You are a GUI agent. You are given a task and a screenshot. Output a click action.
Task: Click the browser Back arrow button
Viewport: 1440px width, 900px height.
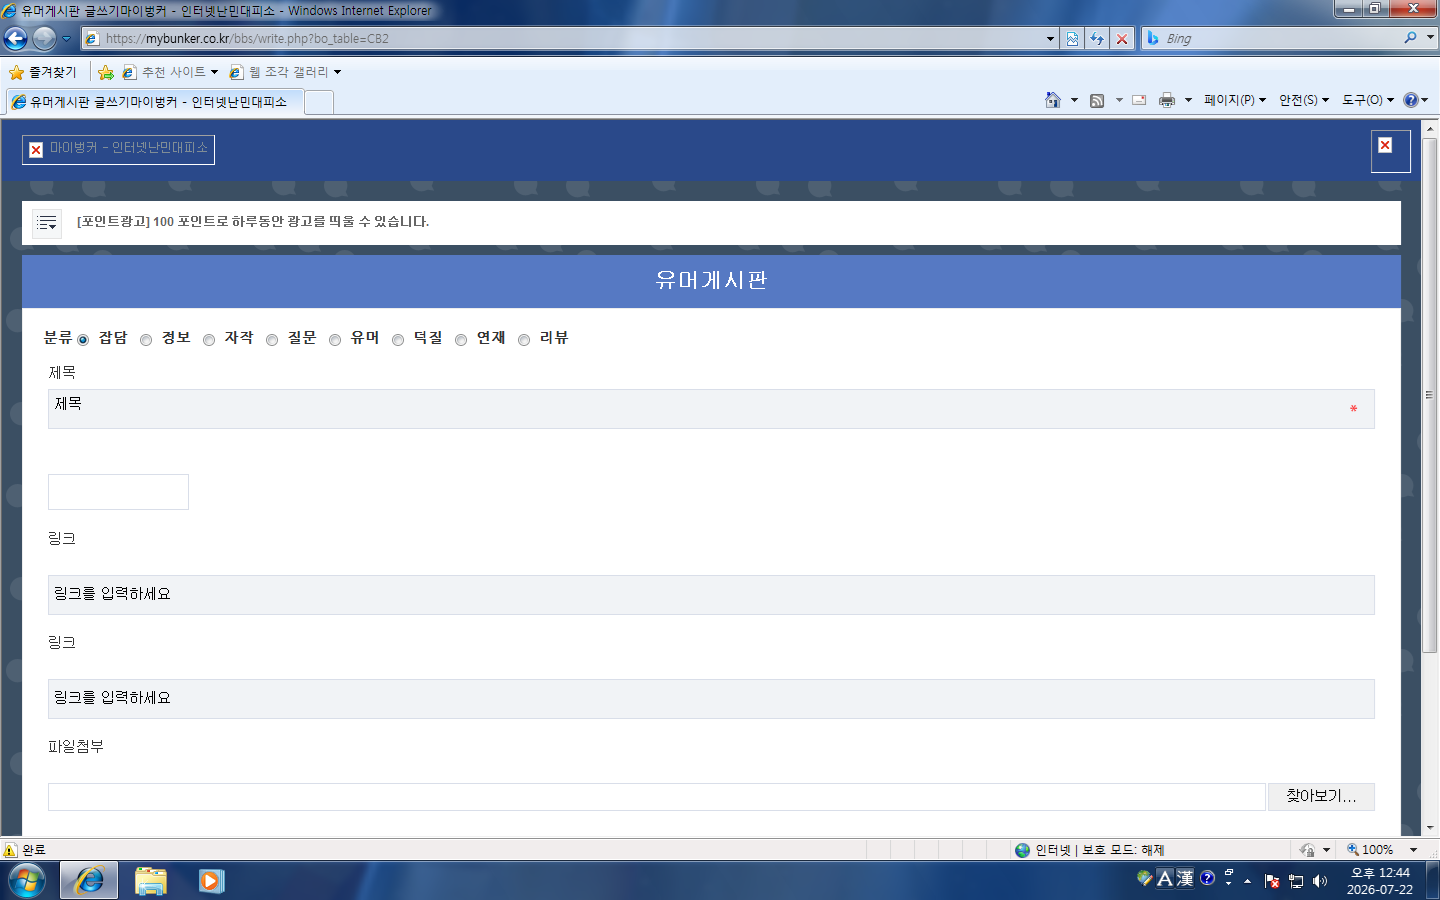[x=16, y=39]
